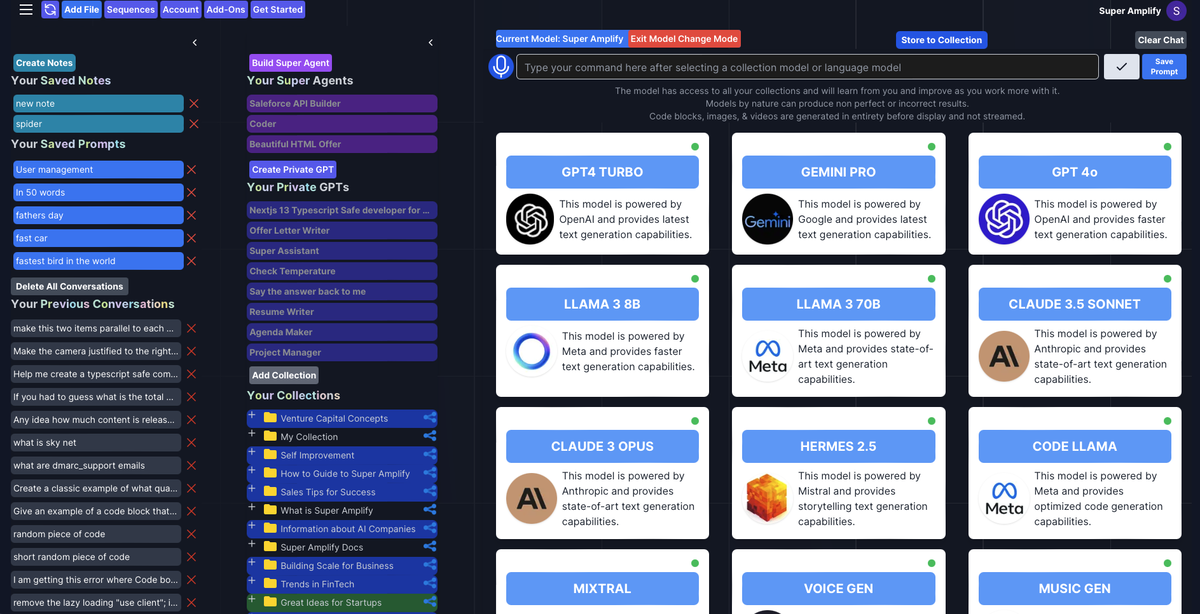Image resolution: width=1200 pixels, height=614 pixels.
Task: Open the hamburger menu
Action: [x=26, y=10]
